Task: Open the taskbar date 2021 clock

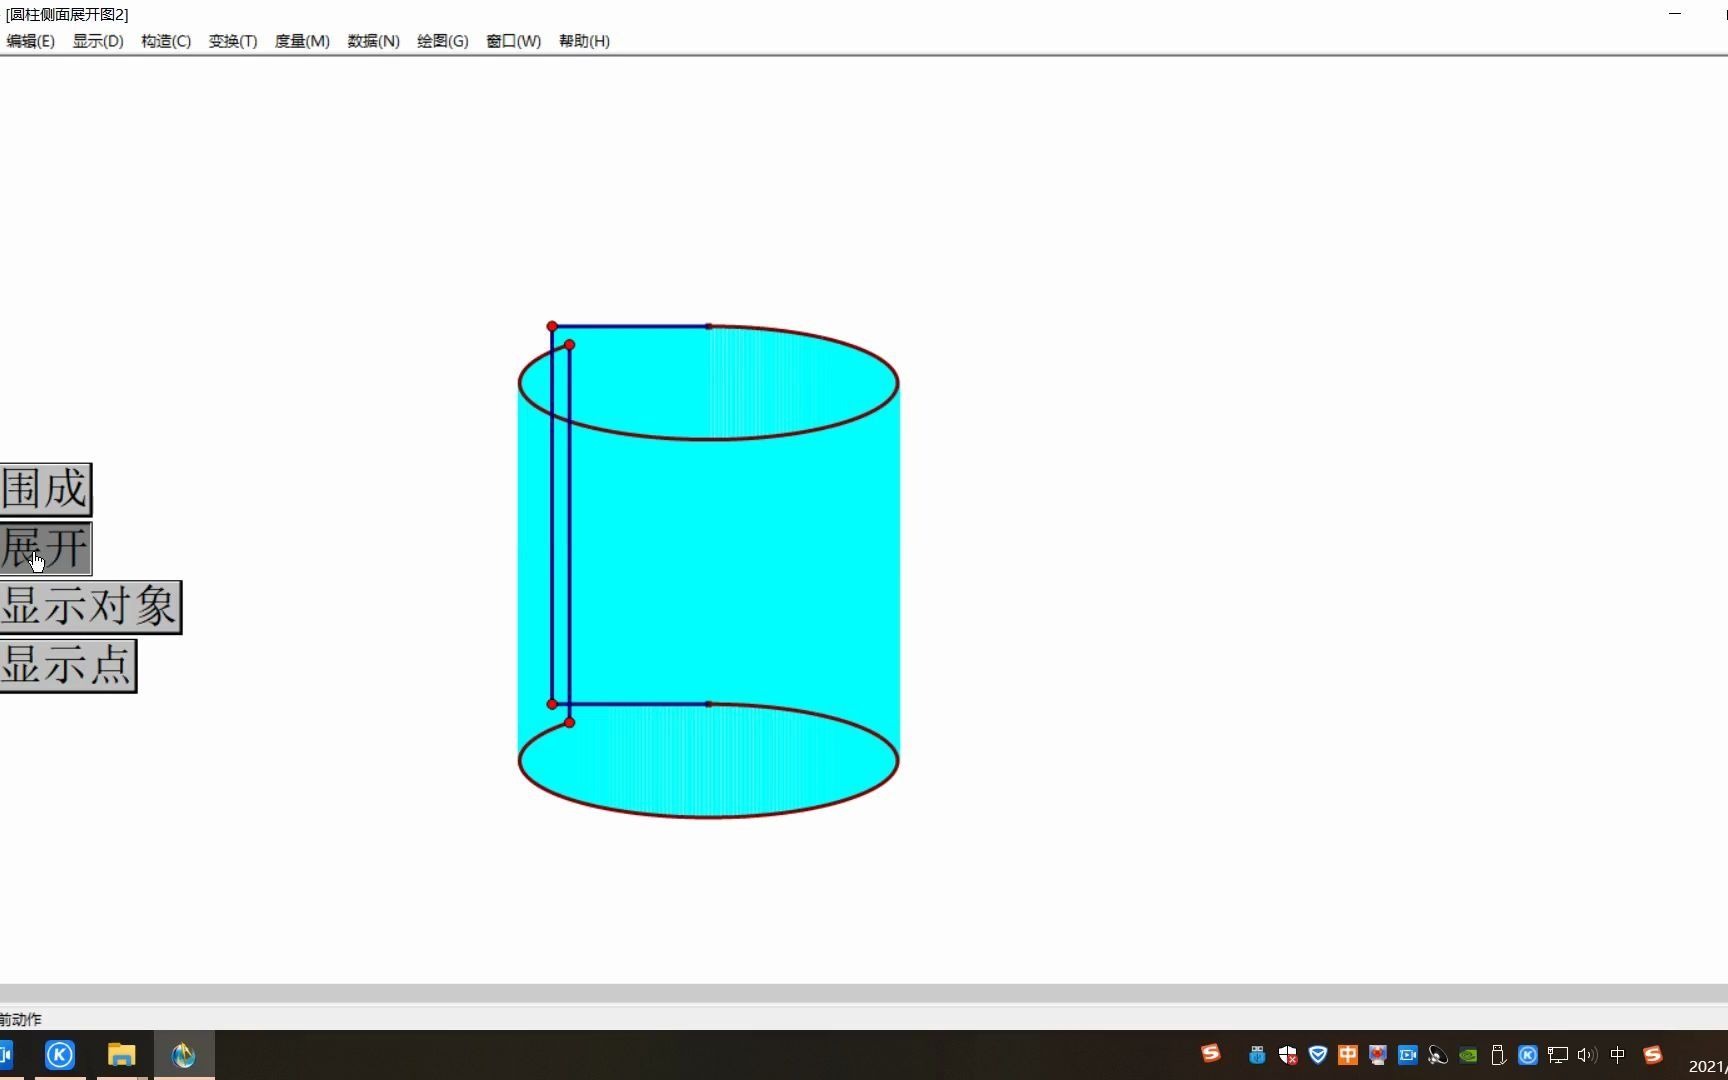Action: click(1707, 1066)
